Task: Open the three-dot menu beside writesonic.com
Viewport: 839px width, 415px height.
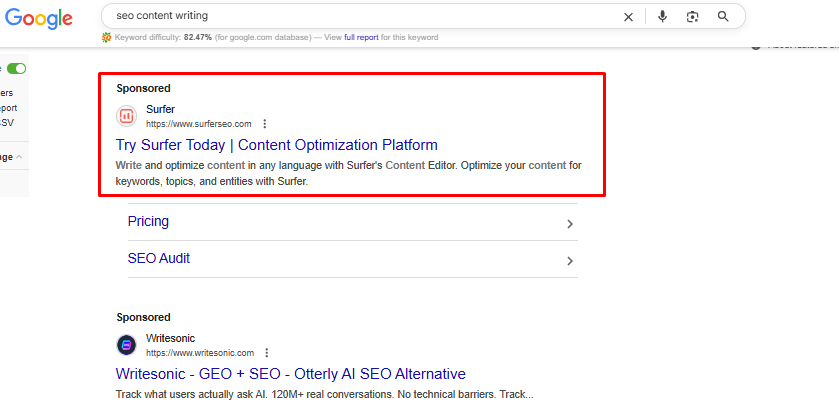Action: click(267, 353)
